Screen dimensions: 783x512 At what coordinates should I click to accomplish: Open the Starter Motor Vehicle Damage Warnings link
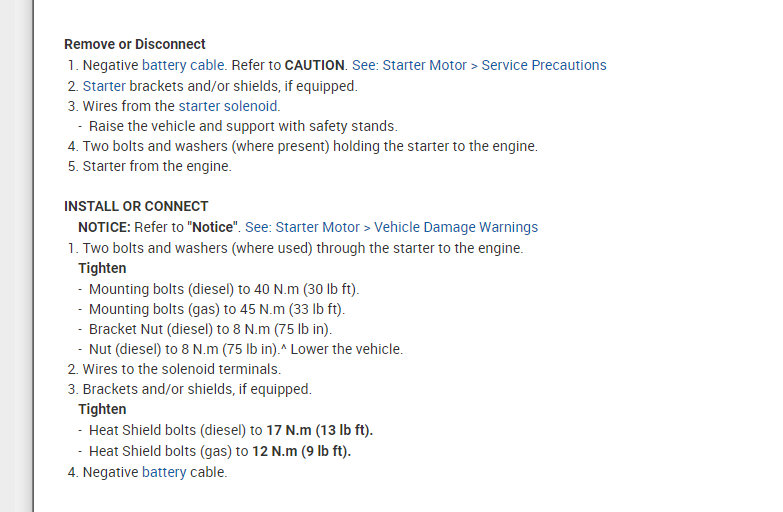(x=406, y=227)
